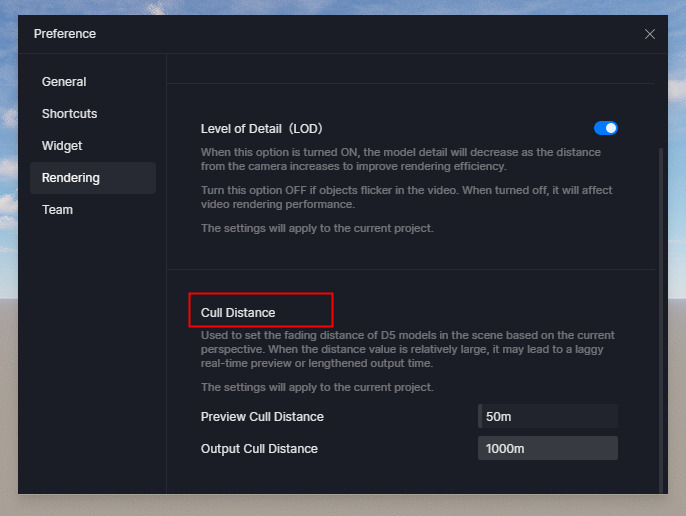686x516 pixels.
Task: Click the Preview Cull Distance 50m field
Action: (548, 416)
